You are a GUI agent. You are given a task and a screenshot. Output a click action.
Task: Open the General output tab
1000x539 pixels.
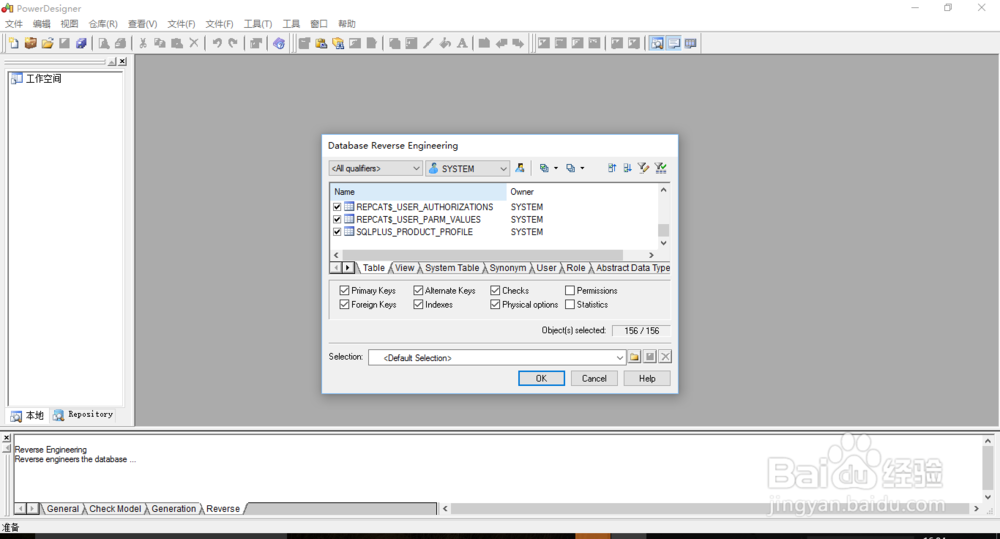pos(62,508)
